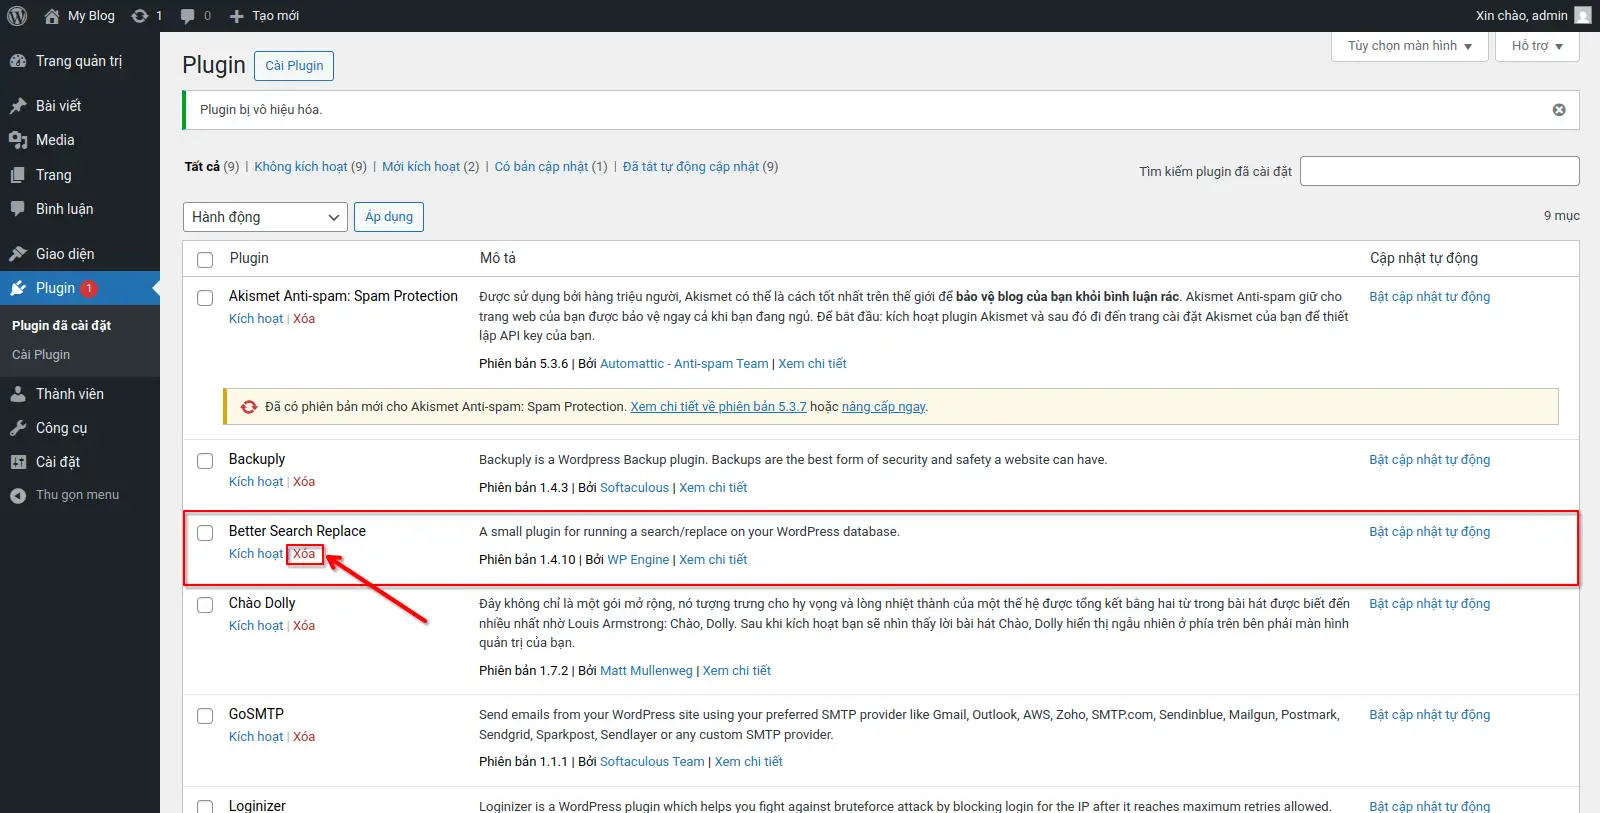
Task: Click Kích hoạt under GoSMTP
Action: (256, 737)
